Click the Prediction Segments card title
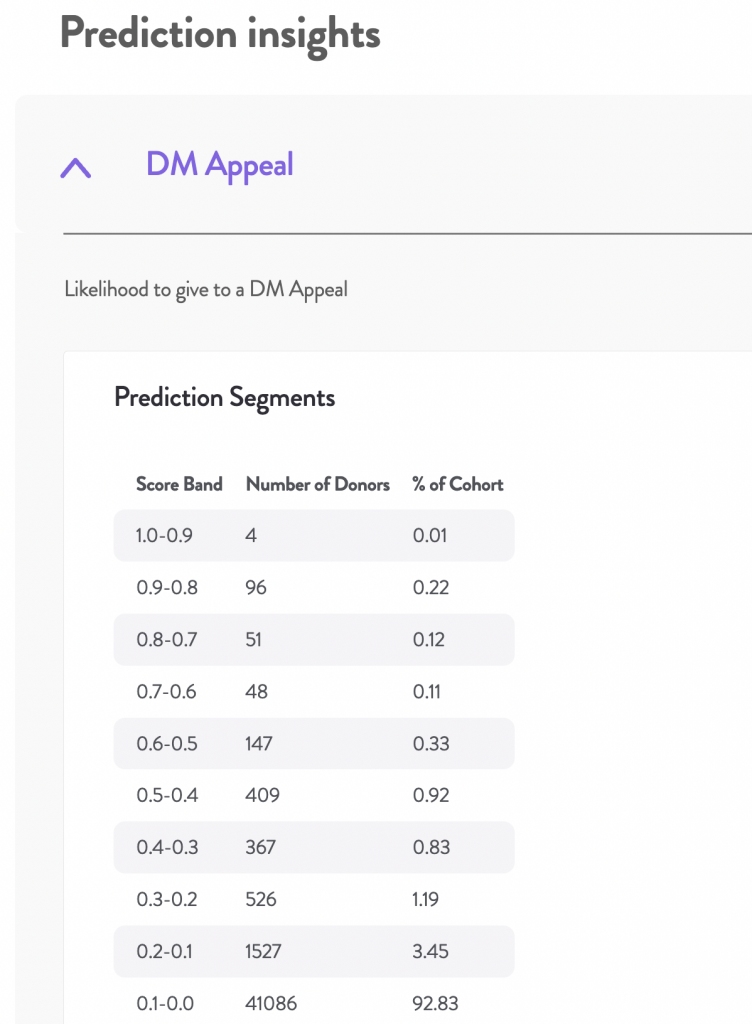752x1024 pixels. point(225,398)
